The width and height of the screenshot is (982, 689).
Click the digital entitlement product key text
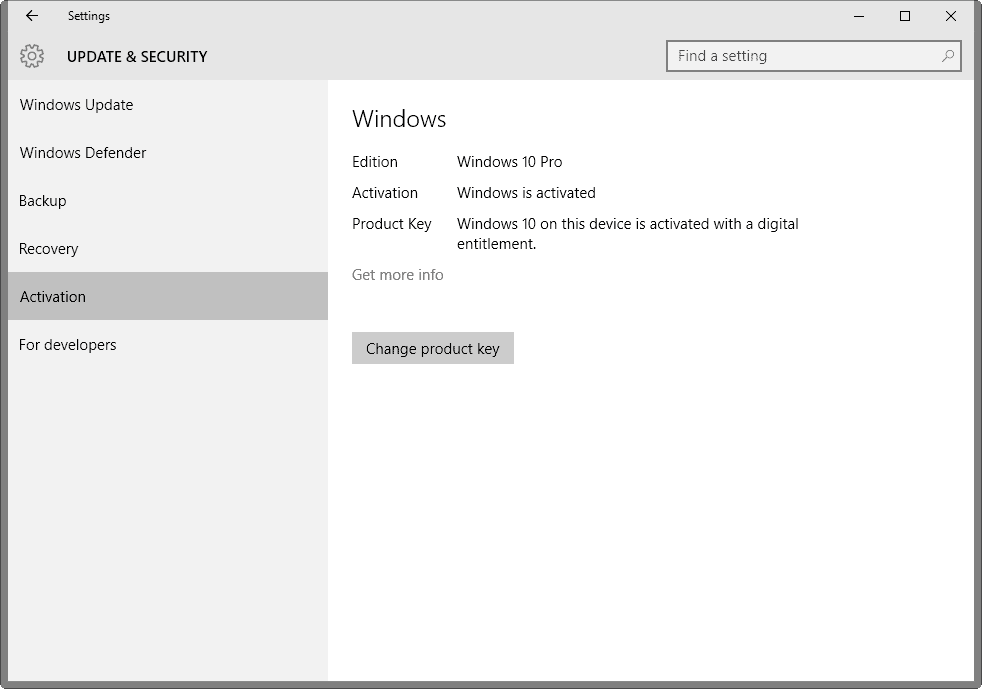tap(628, 234)
